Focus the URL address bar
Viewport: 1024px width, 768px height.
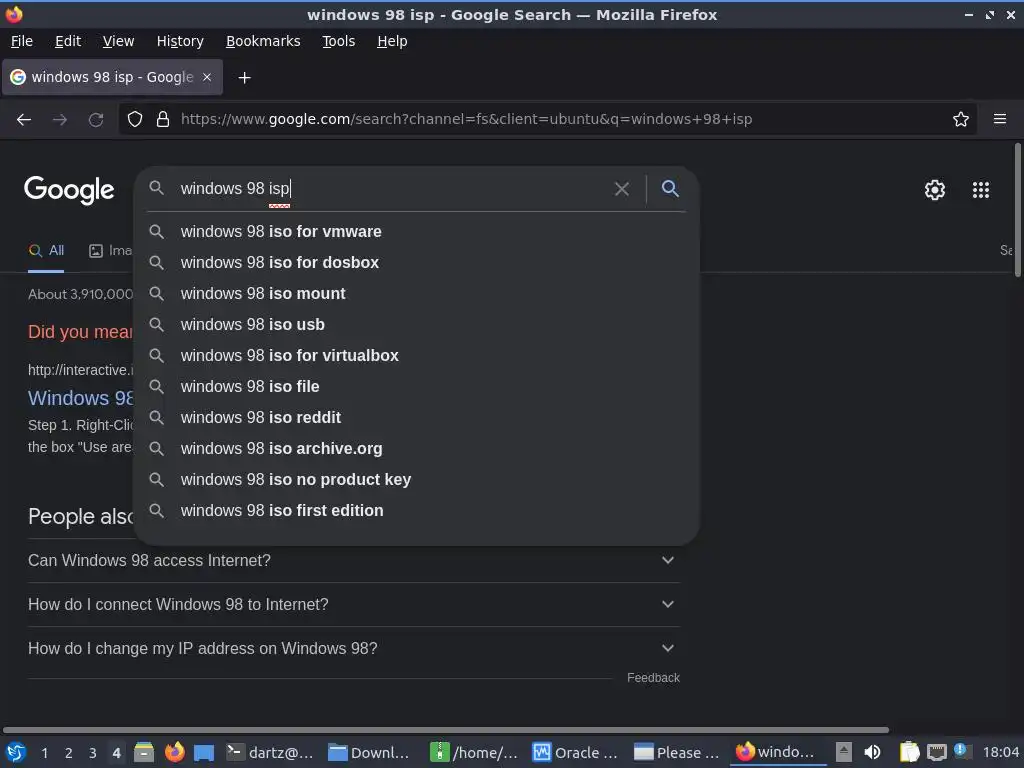point(547,120)
